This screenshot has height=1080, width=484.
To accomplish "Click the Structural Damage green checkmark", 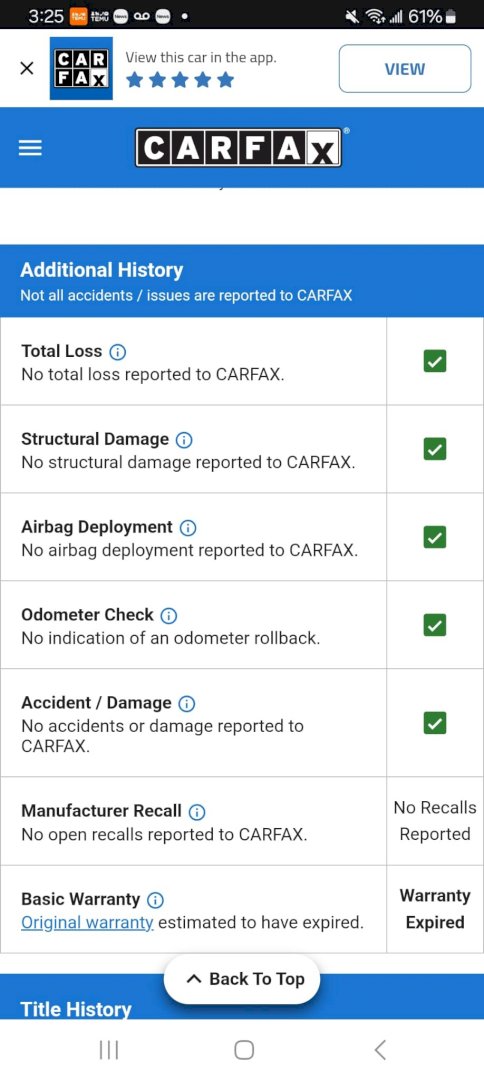I will [x=434, y=449].
